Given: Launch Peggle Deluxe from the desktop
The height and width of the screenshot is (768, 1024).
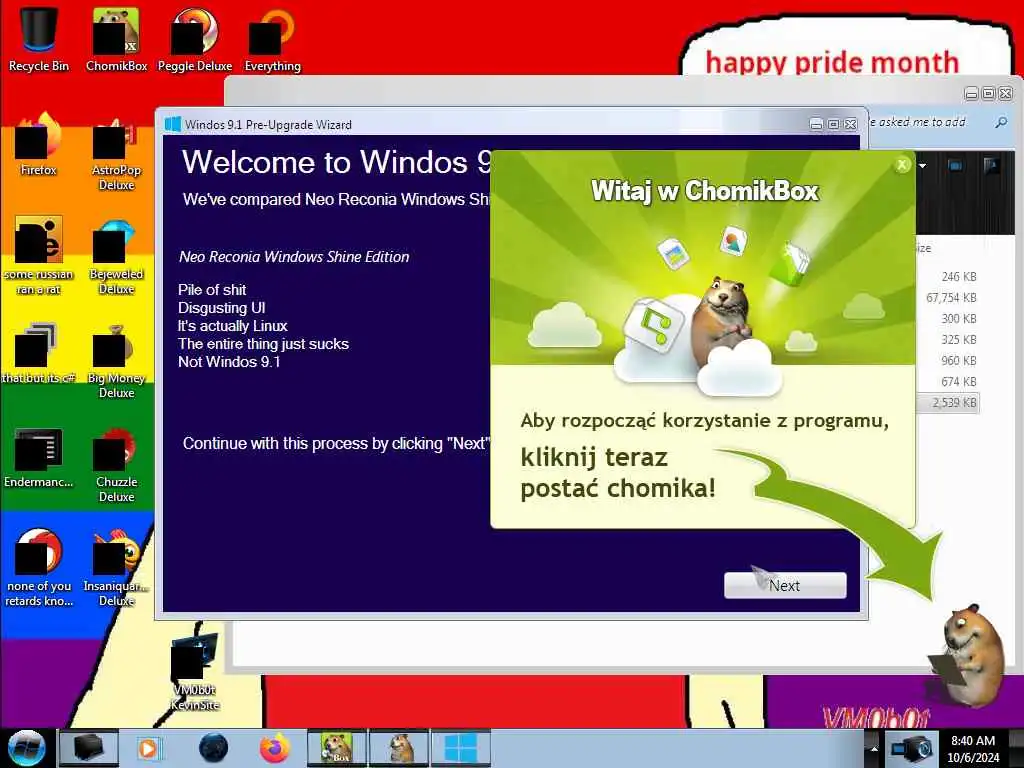Looking at the screenshot, I should click(x=195, y=39).
